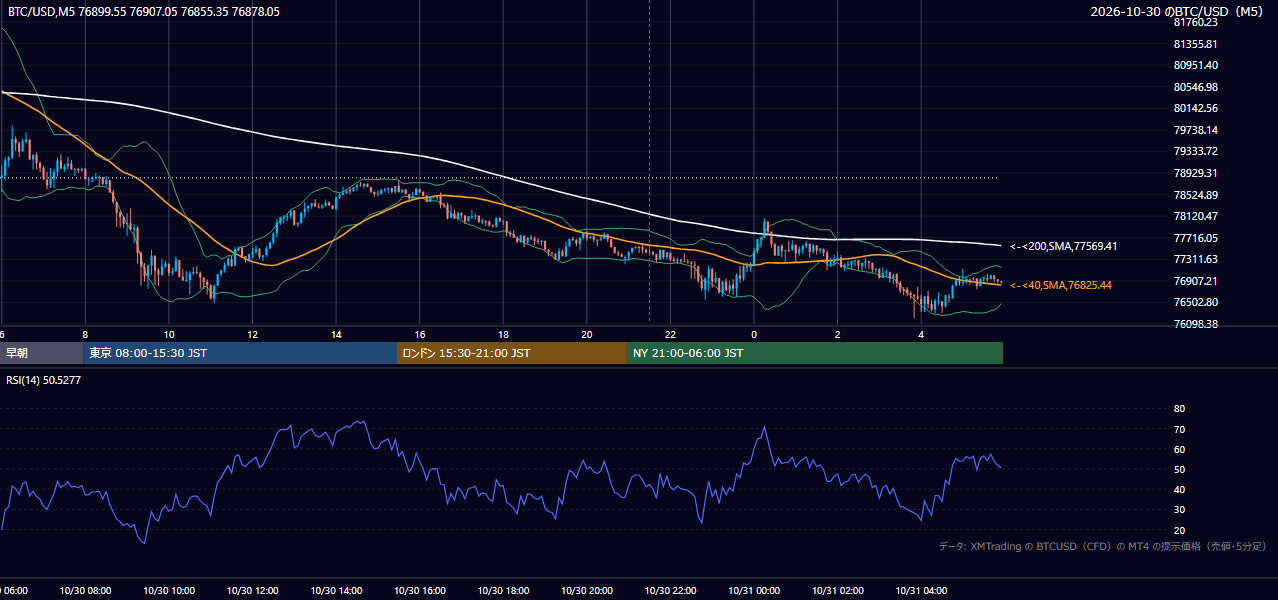Click price axis value 77311.63
Screen dimensions: 1278x600
(x=1195, y=259)
